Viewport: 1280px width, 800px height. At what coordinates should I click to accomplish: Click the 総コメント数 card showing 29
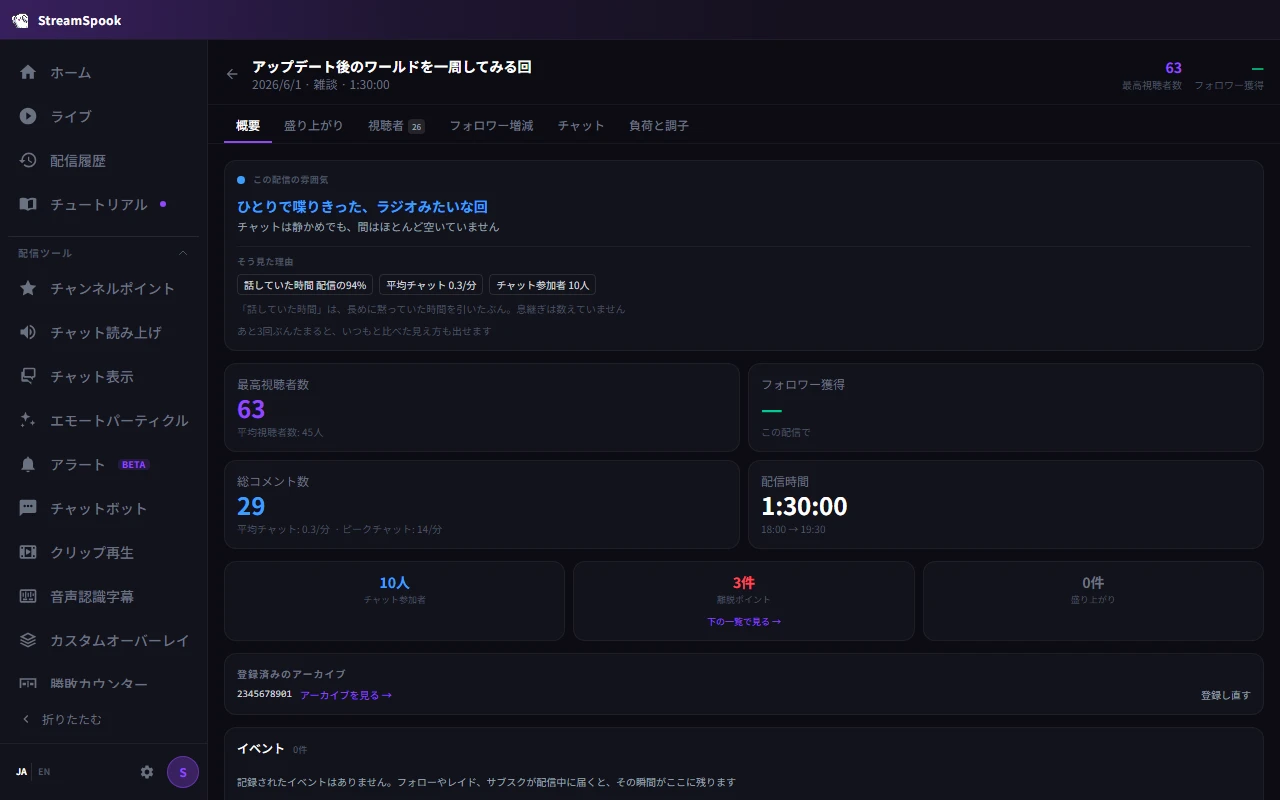coord(482,505)
